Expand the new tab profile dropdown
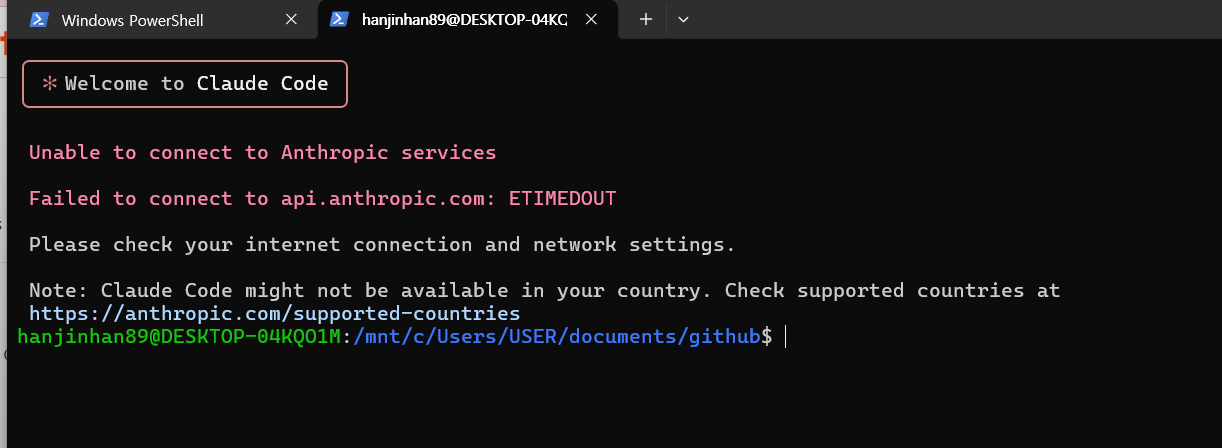This screenshot has width=1222, height=448. coord(684,20)
